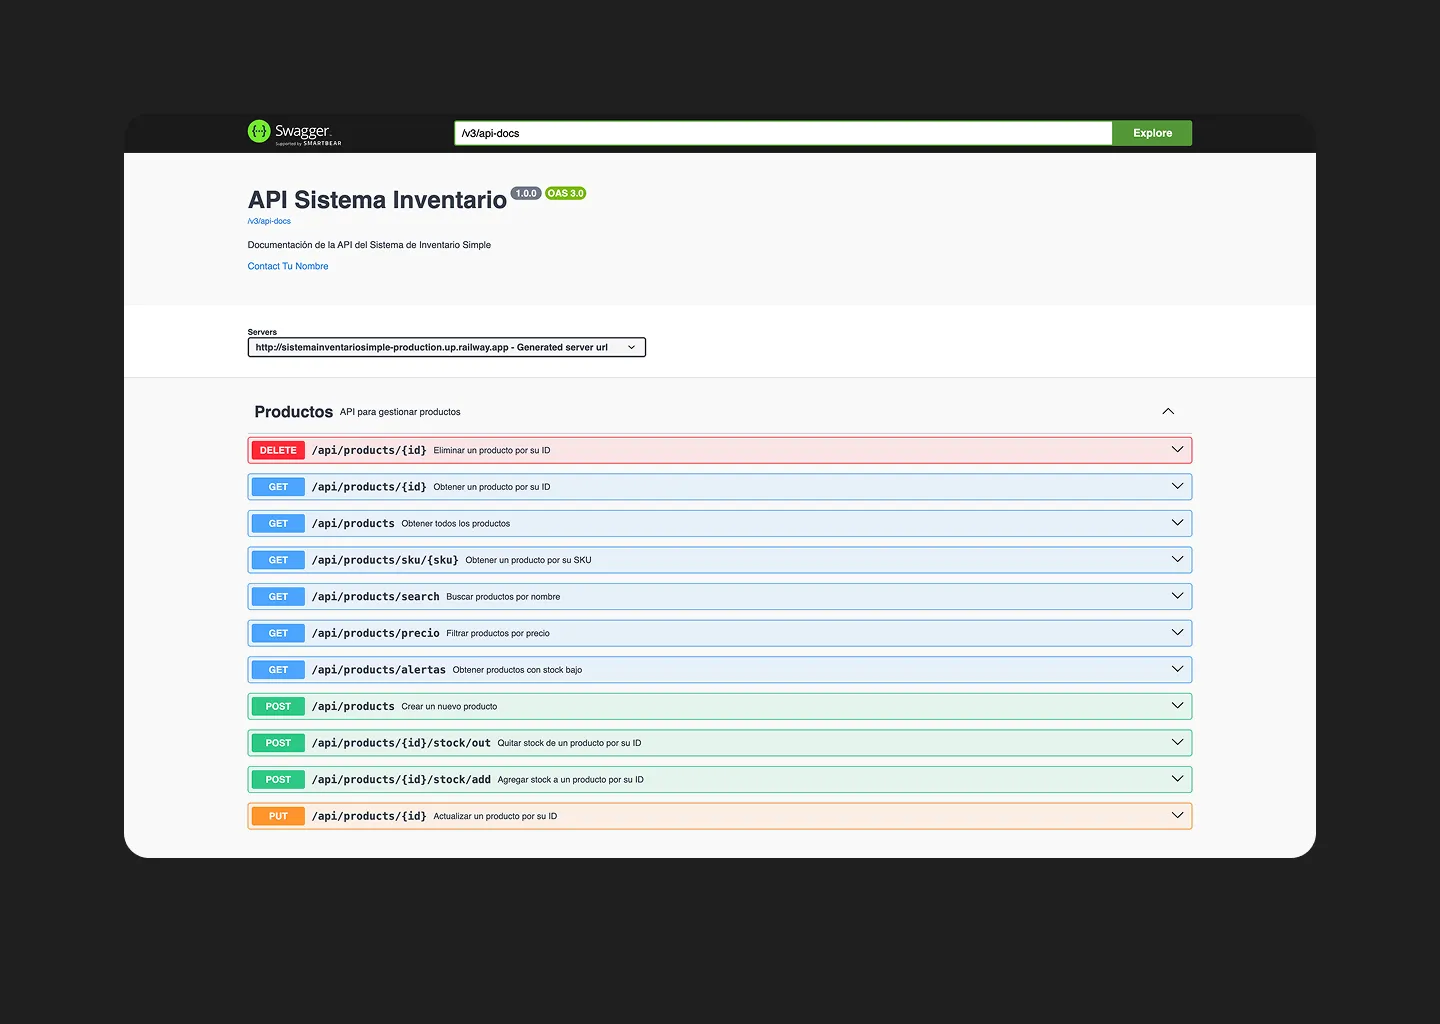Click 'API para gestionar productos' description
Viewport: 1440px width, 1024px height.
click(400, 412)
